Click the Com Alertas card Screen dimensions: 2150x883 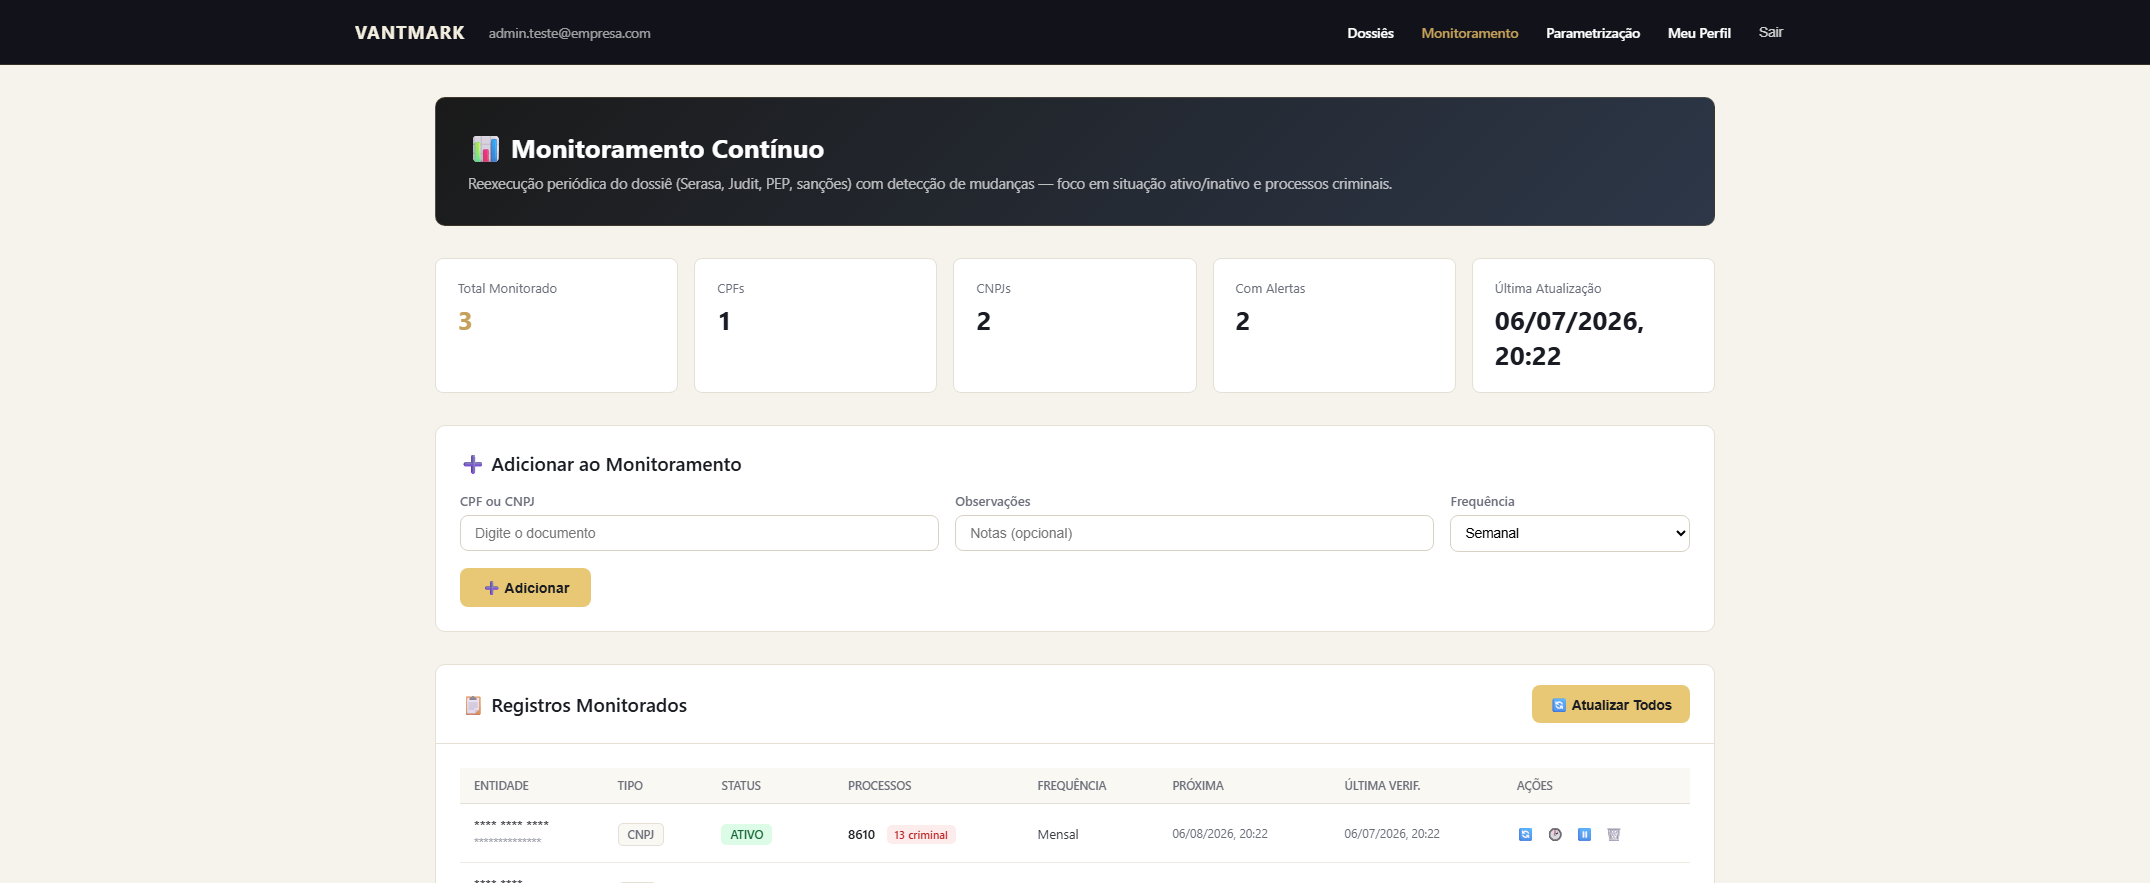(x=1334, y=325)
